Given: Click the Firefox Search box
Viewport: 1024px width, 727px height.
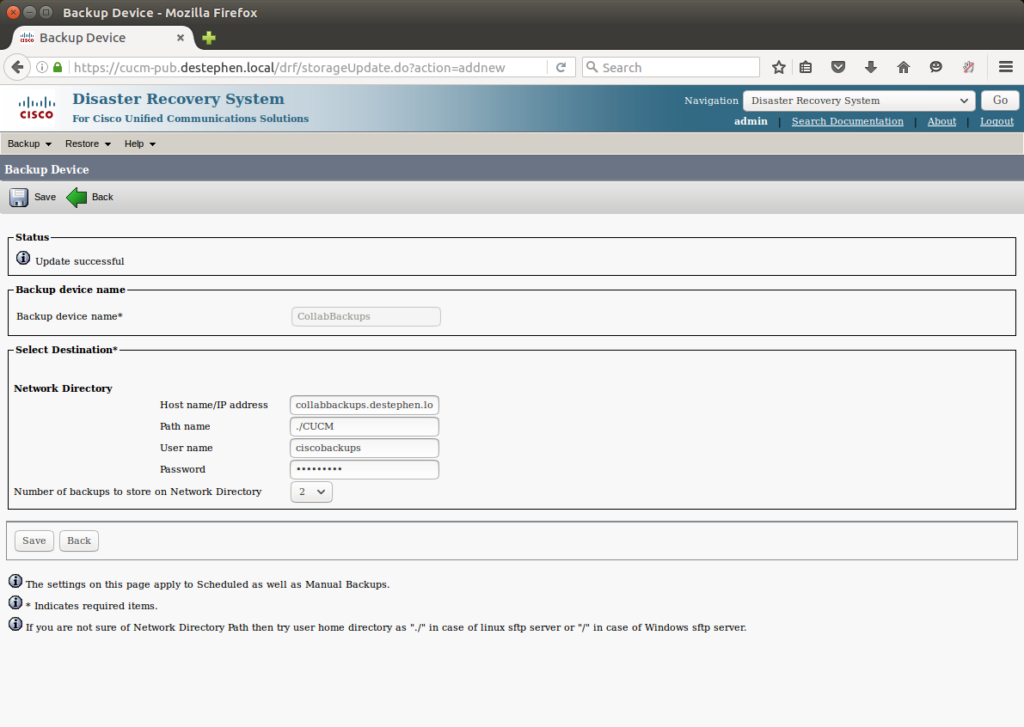Looking at the screenshot, I should click(x=671, y=67).
